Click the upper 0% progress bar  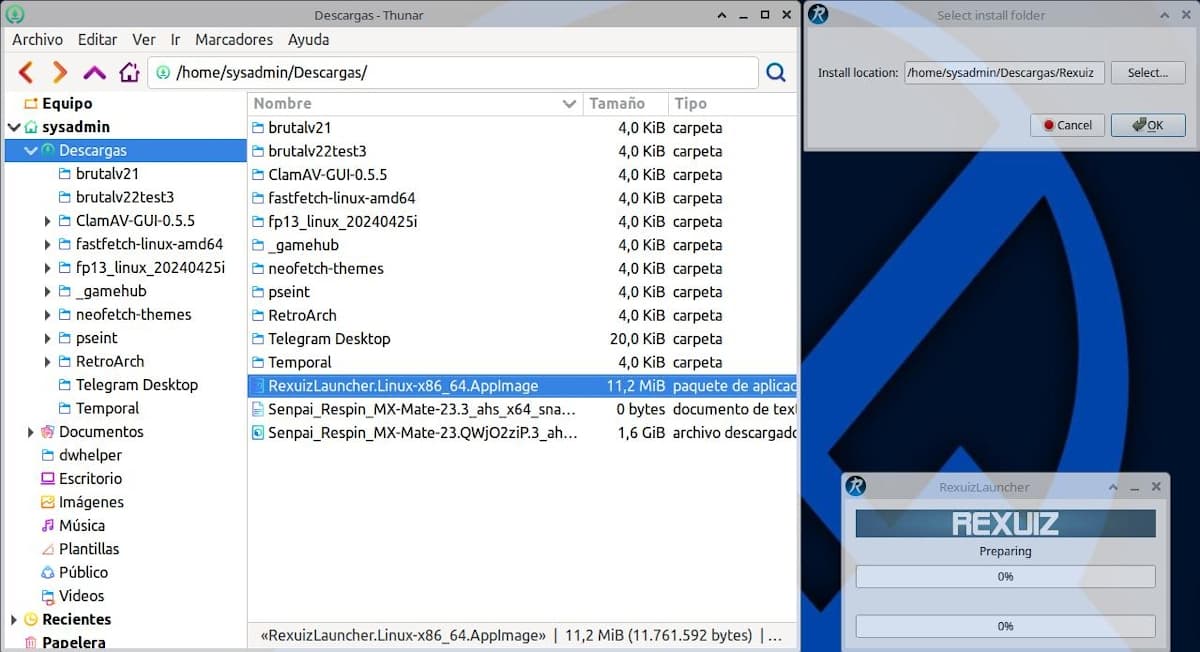(x=1005, y=577)
